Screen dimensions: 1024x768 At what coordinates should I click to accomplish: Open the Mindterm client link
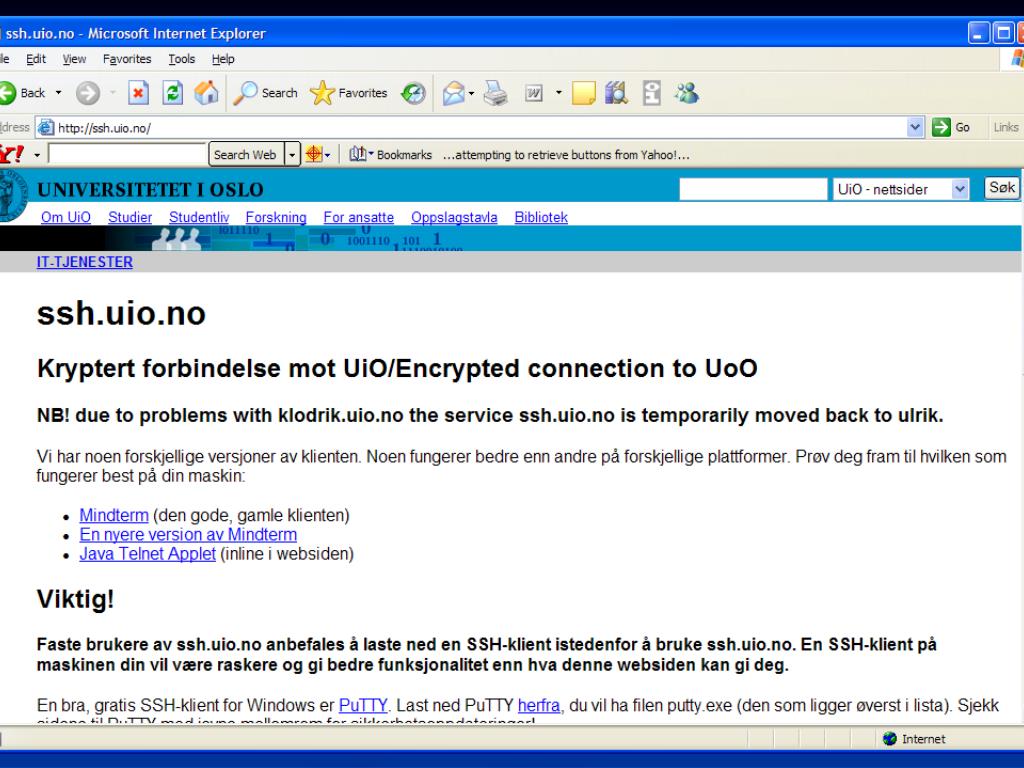[114, 515]
